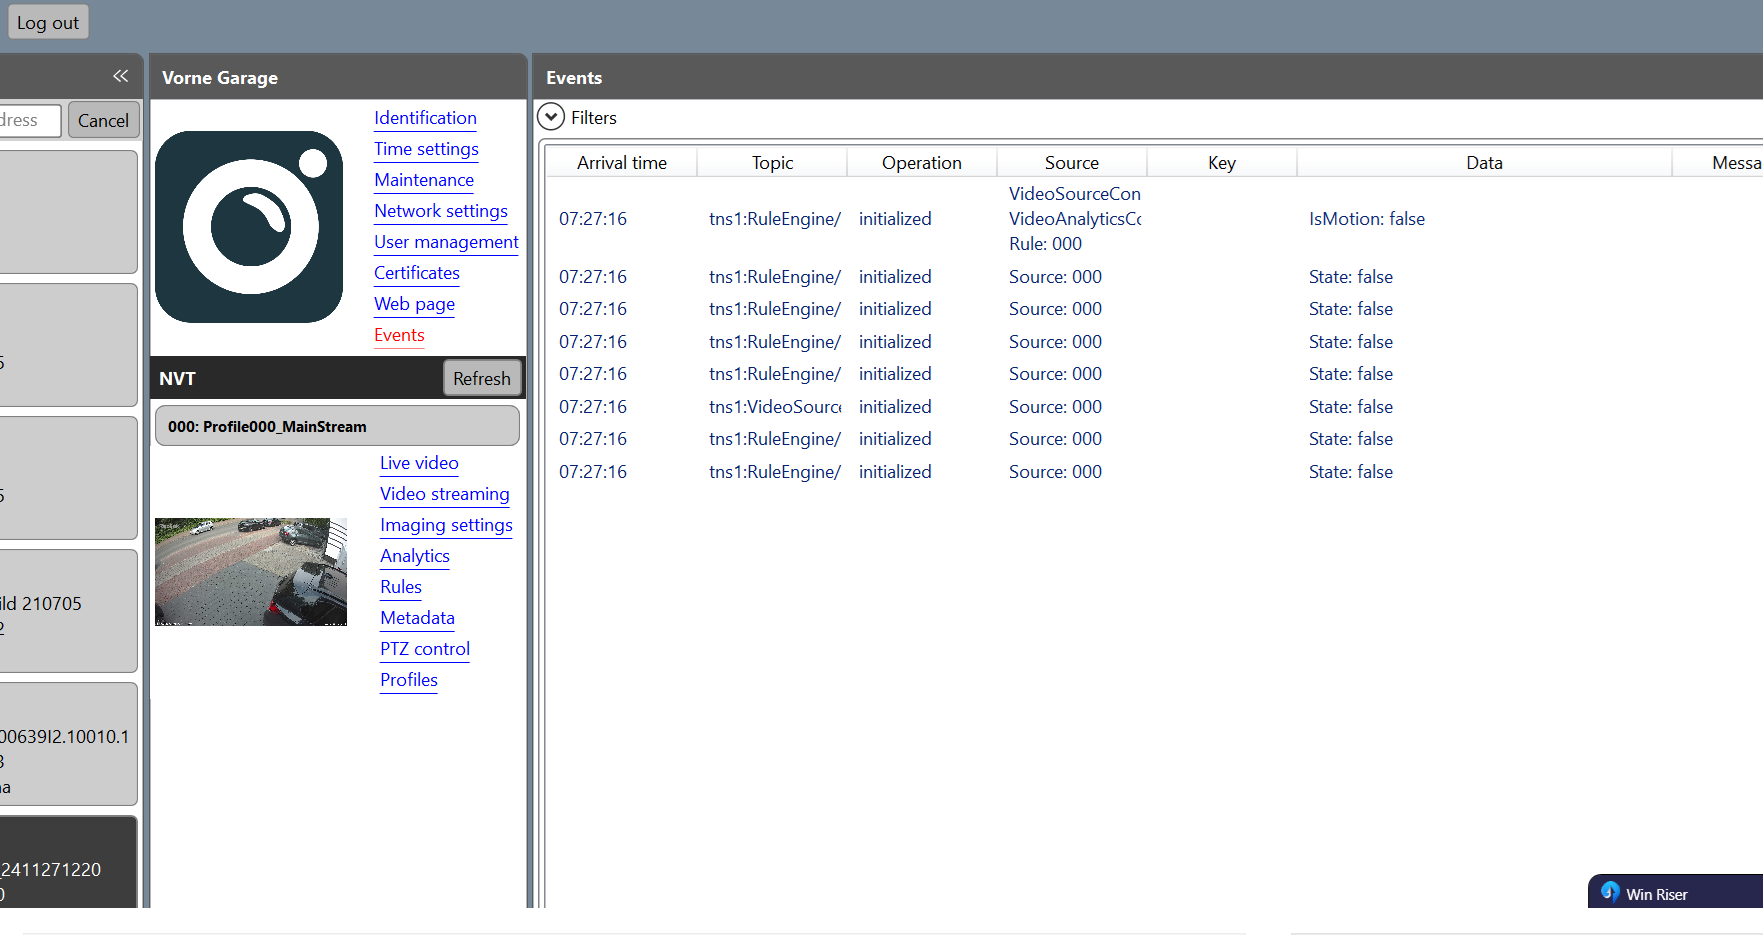Click the large camera device icon
The image size is (1763, 935).
(x=249, y=227)
